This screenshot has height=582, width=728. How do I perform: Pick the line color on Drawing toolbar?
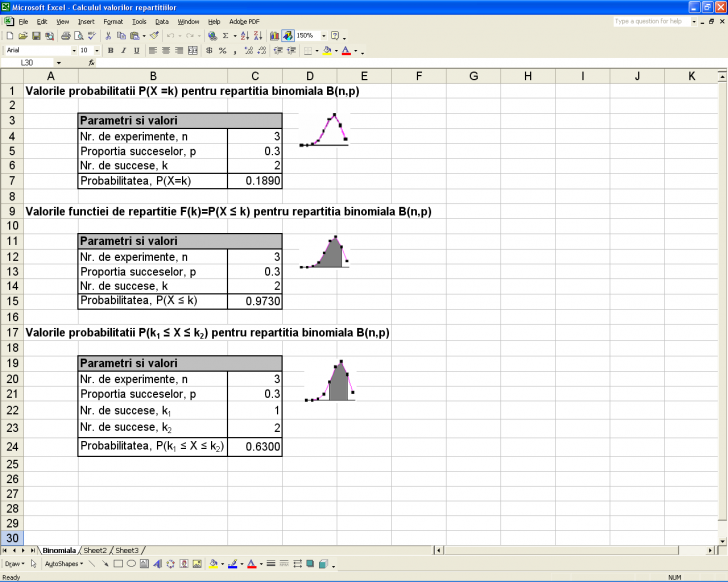click(233, 564)
